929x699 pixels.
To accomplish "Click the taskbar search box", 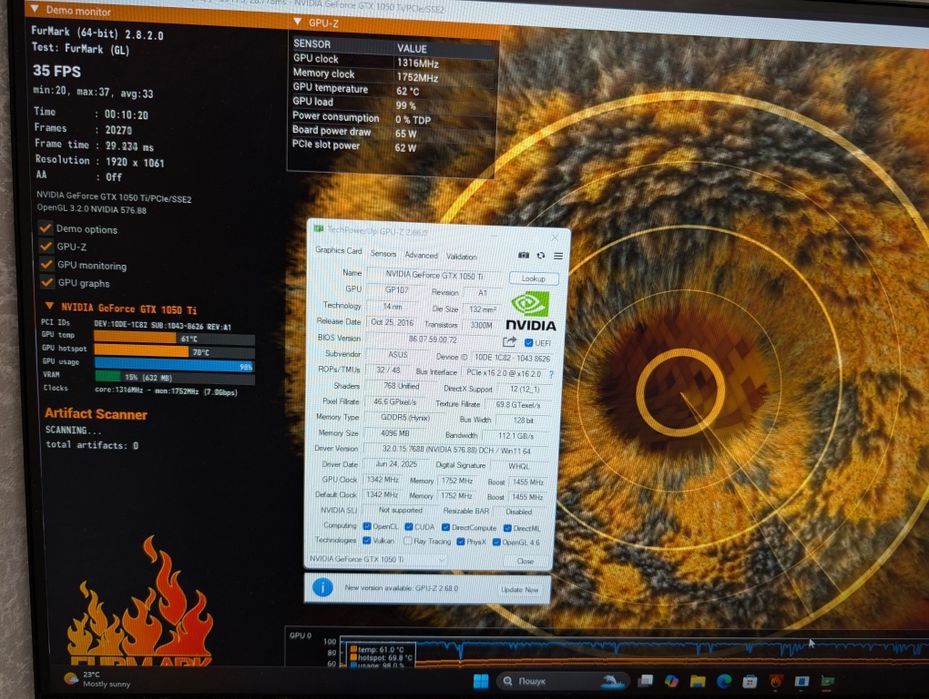I will [x=563, y=681].
